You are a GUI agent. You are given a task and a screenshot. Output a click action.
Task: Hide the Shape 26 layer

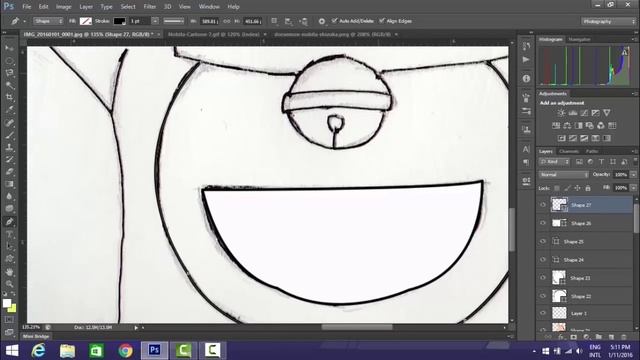(x=543, y=223)
